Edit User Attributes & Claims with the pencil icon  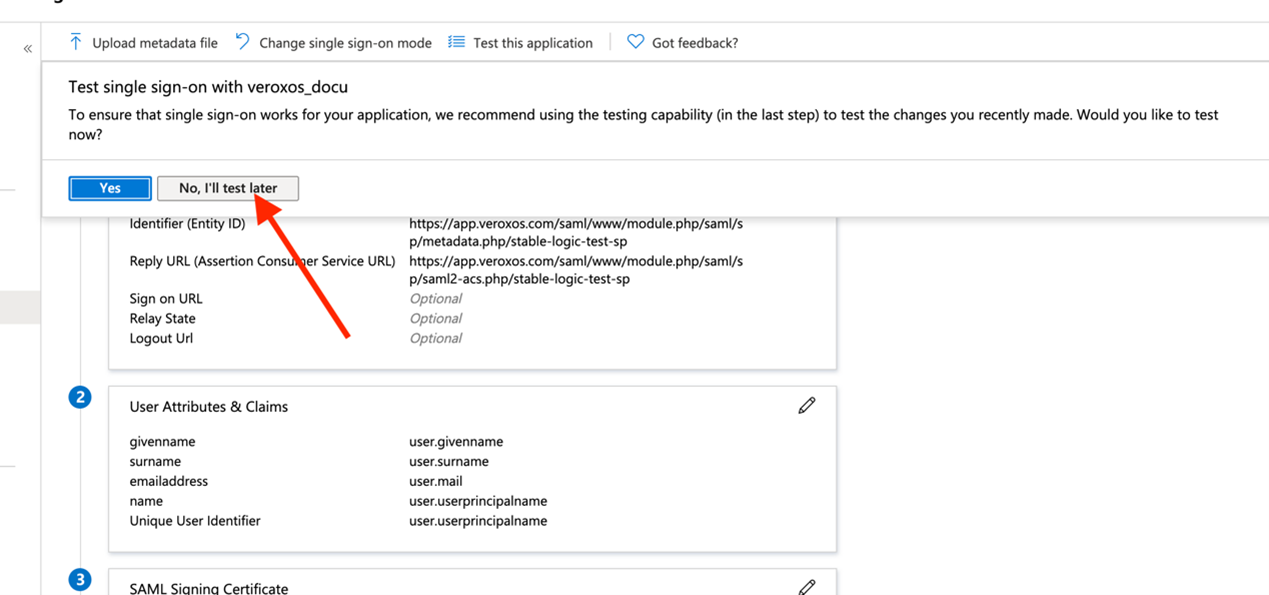point(807,405)
